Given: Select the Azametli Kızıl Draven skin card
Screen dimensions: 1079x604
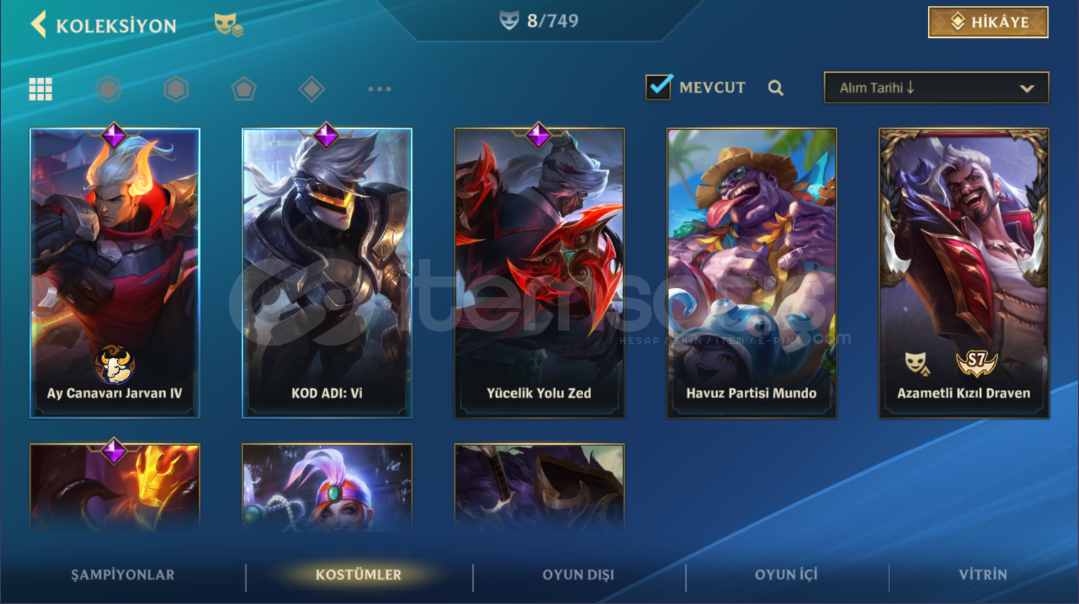Looking at the screenshot, I should click(963, 273).
